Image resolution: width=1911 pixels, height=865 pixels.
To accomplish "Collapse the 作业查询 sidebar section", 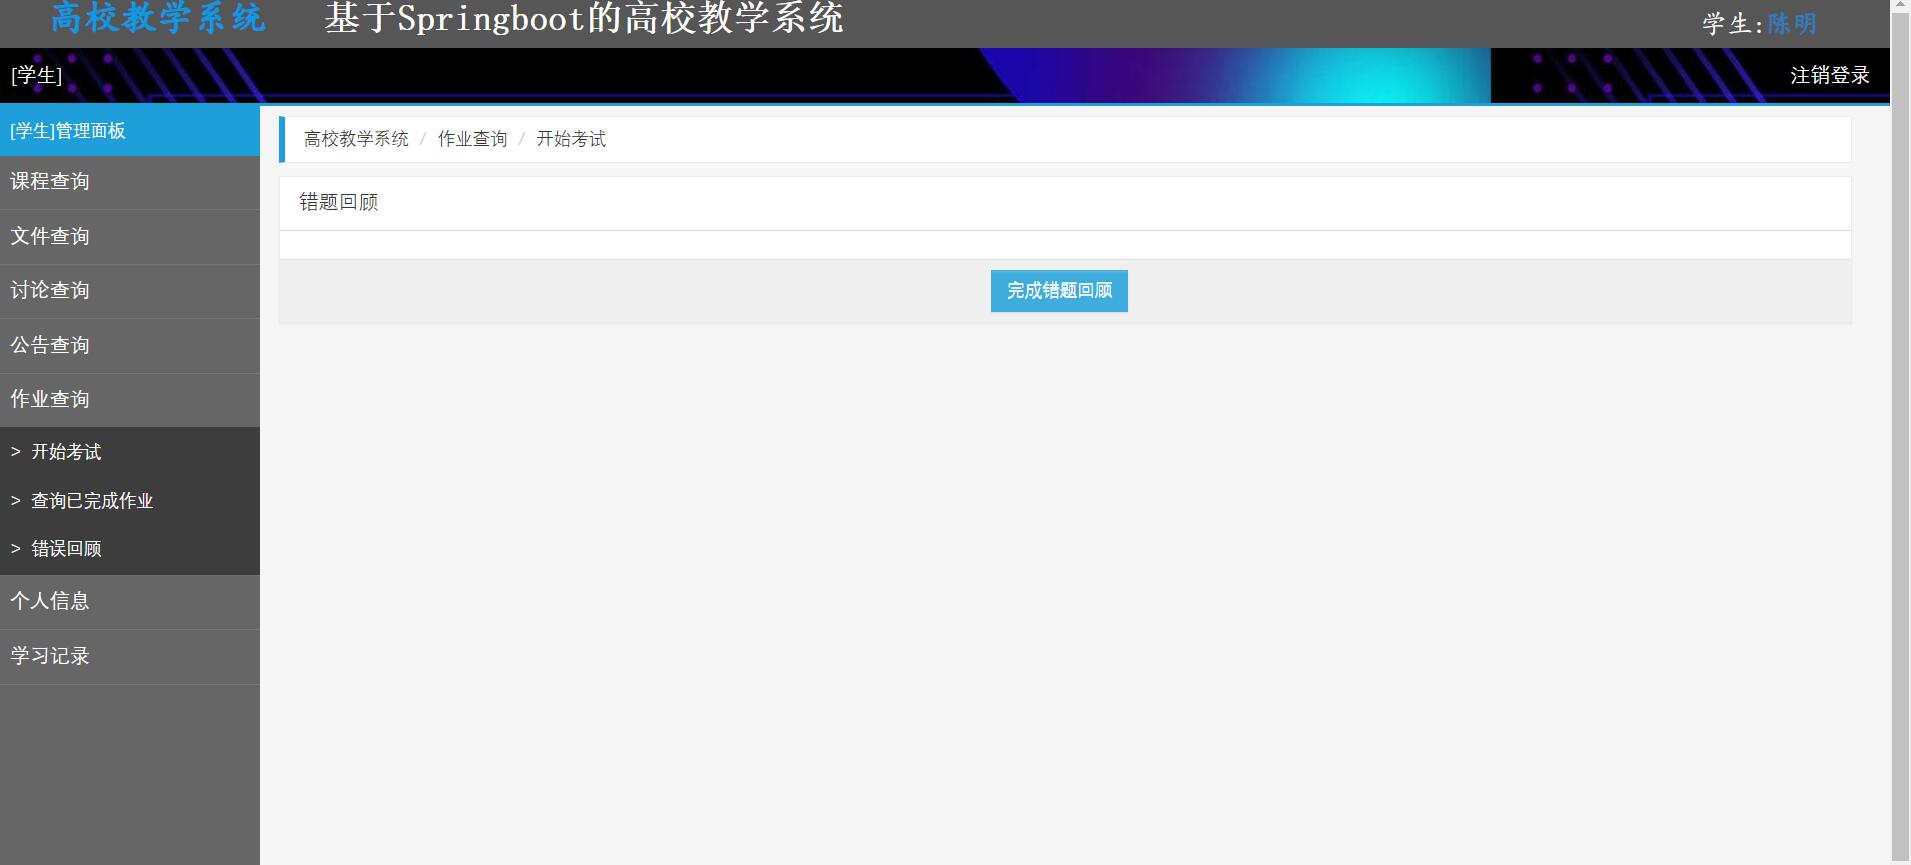I will [x=130, y=400].
